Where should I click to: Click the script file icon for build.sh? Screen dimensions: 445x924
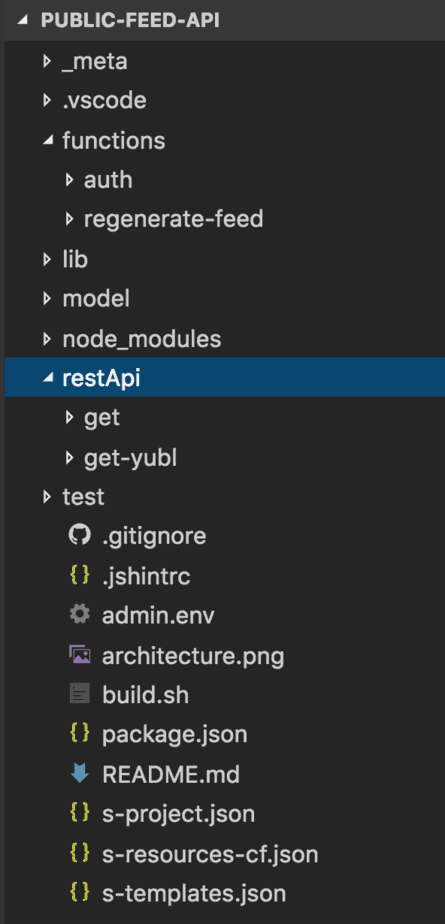coord(80,694)
